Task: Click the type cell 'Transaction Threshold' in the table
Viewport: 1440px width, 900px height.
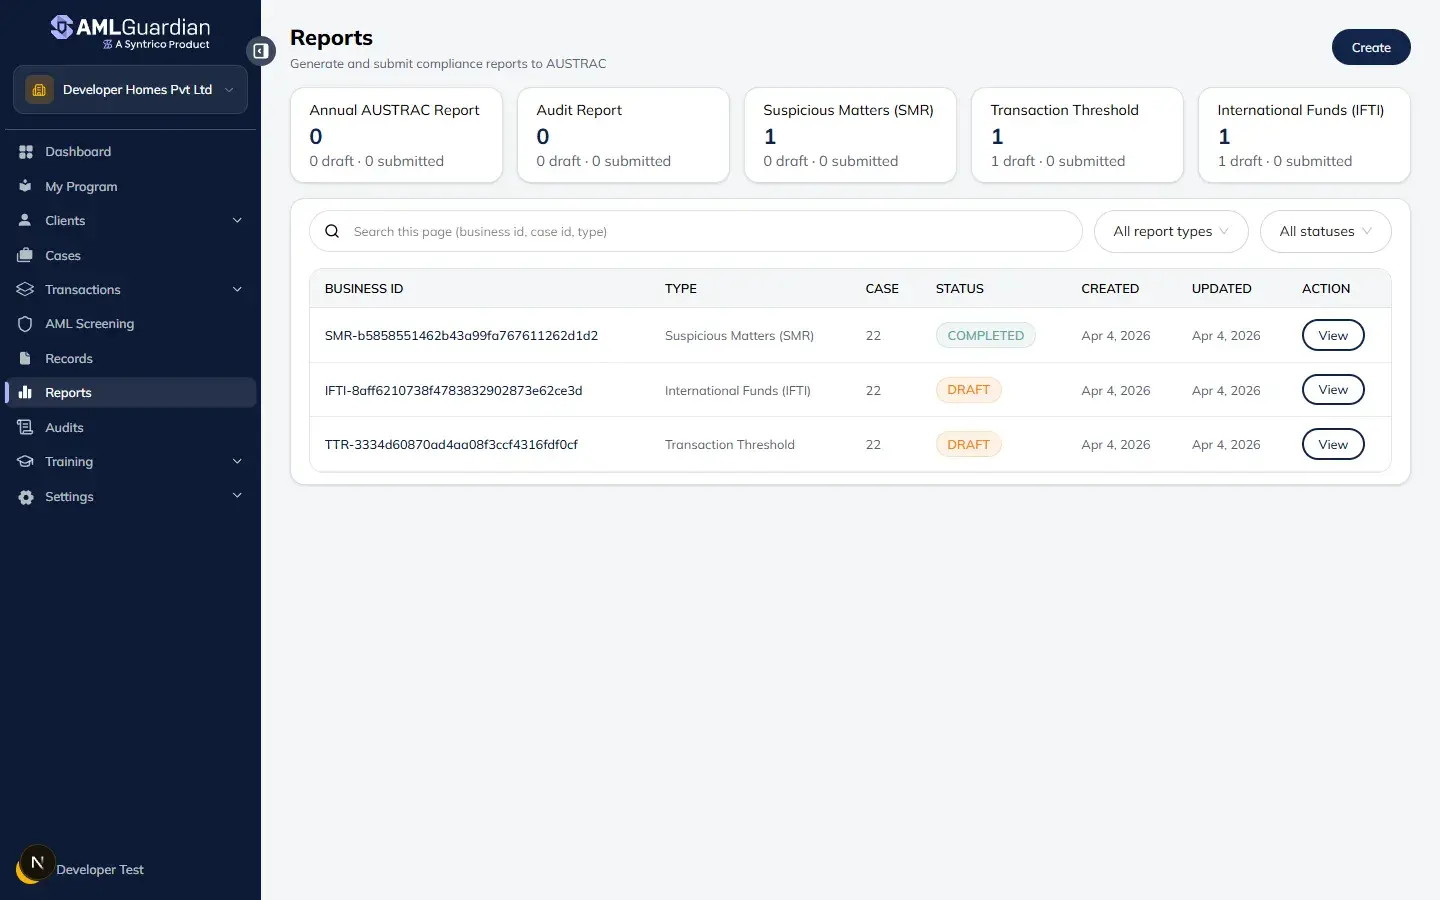Action: (730, 444)
